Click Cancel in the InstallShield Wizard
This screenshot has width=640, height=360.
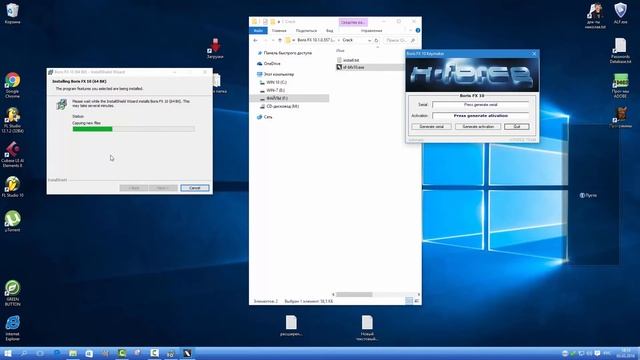[195, 188]
